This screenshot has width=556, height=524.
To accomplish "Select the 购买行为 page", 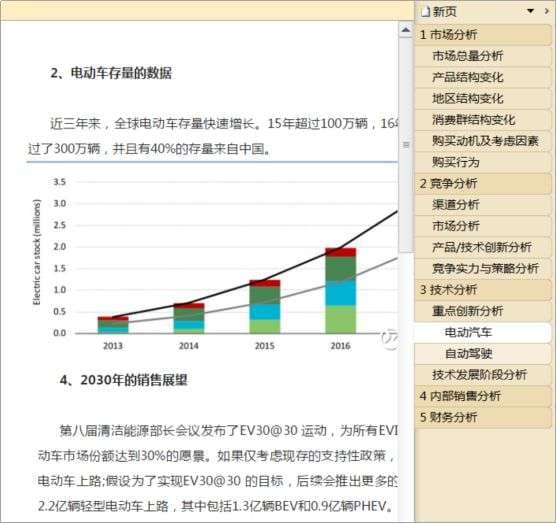I will pyautogui.click(x=483, y=162).
